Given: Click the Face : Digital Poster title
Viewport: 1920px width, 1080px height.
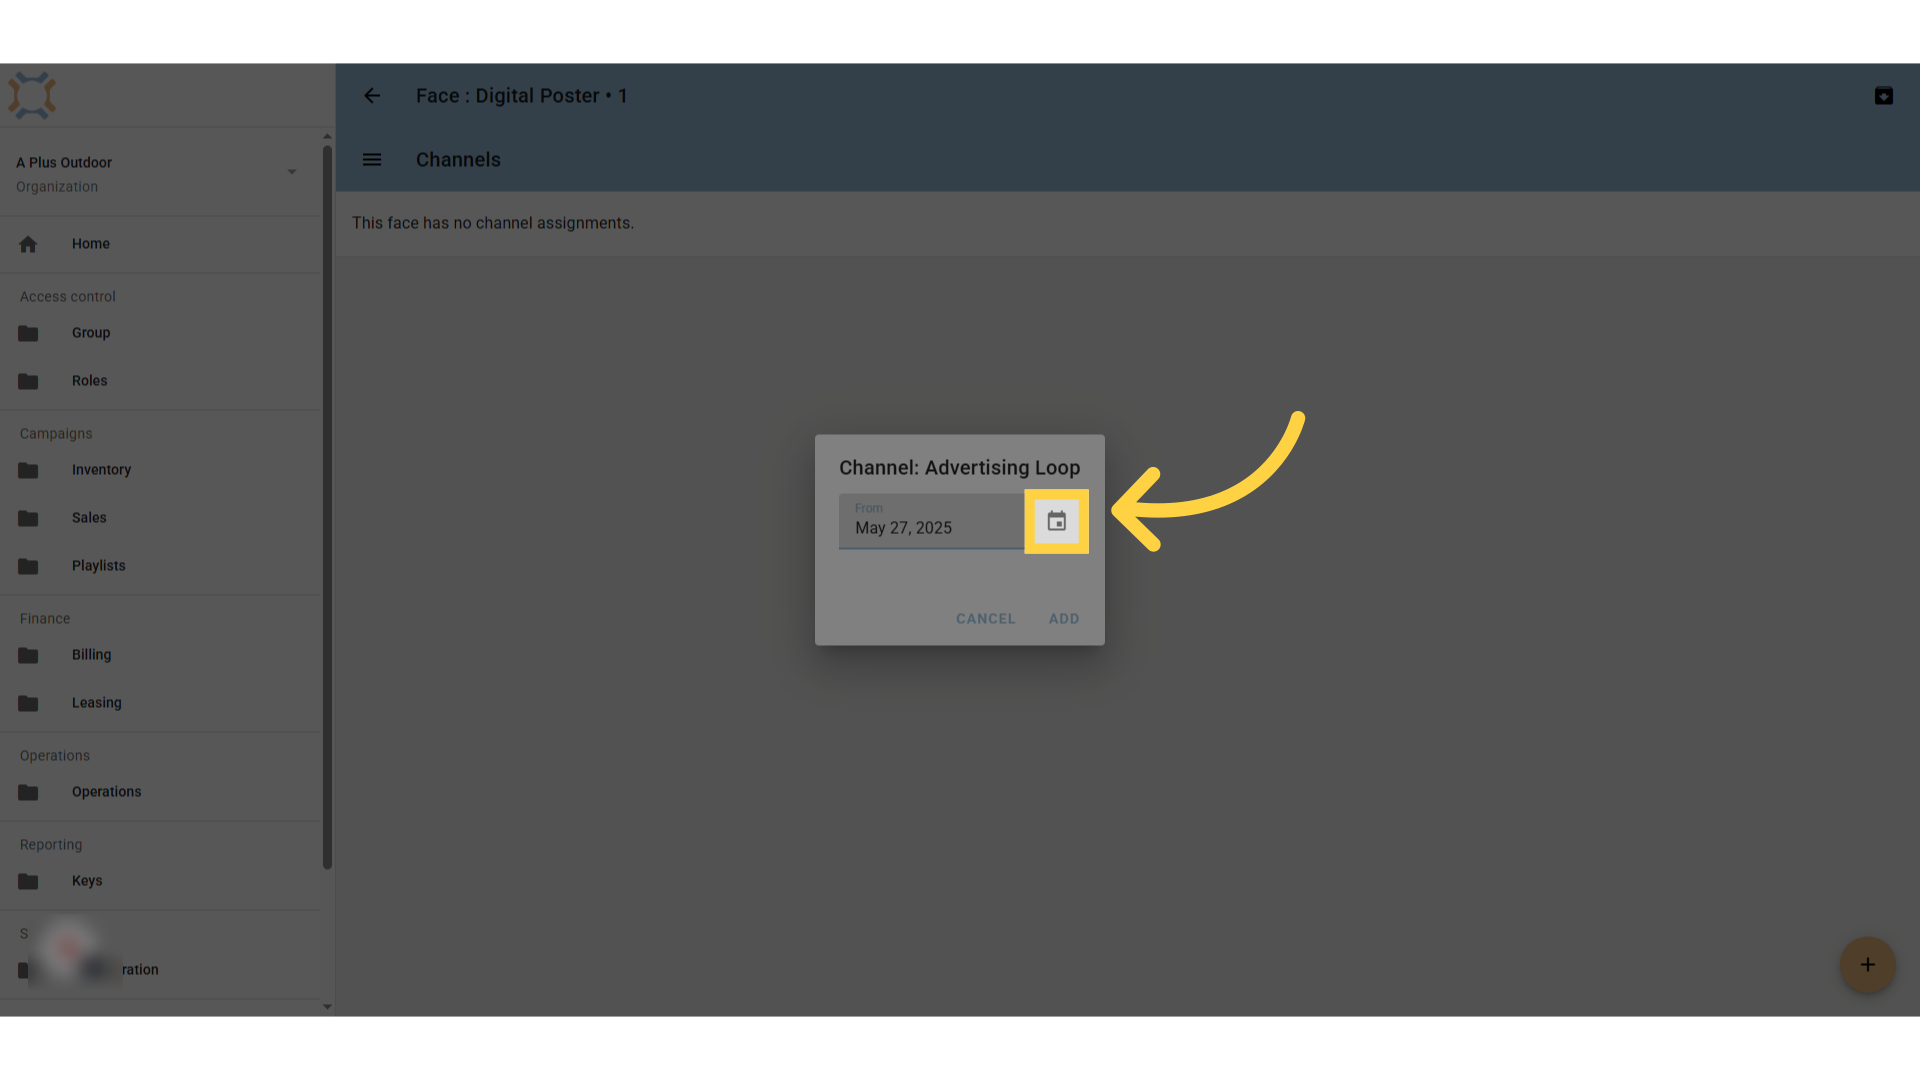Looking at the screenshot, I should [521, 96].
